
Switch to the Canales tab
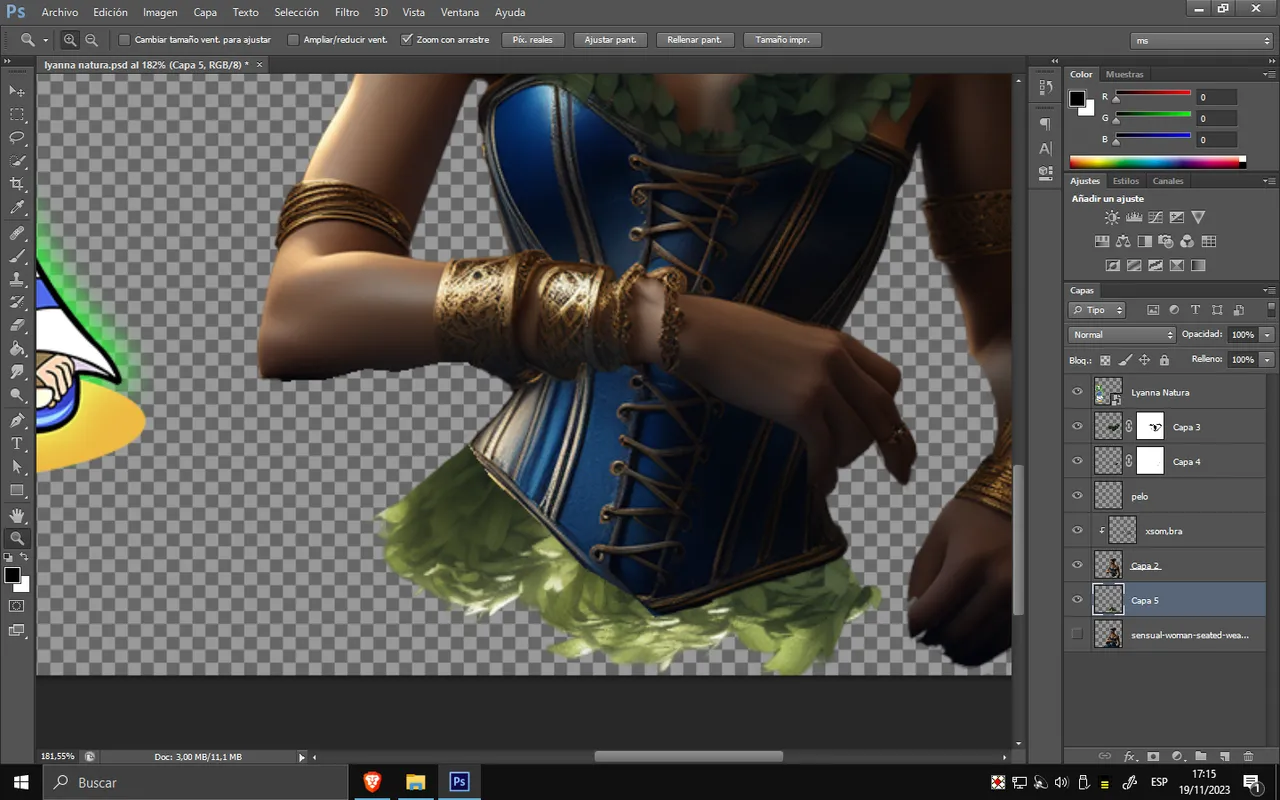click(1168, 181)
